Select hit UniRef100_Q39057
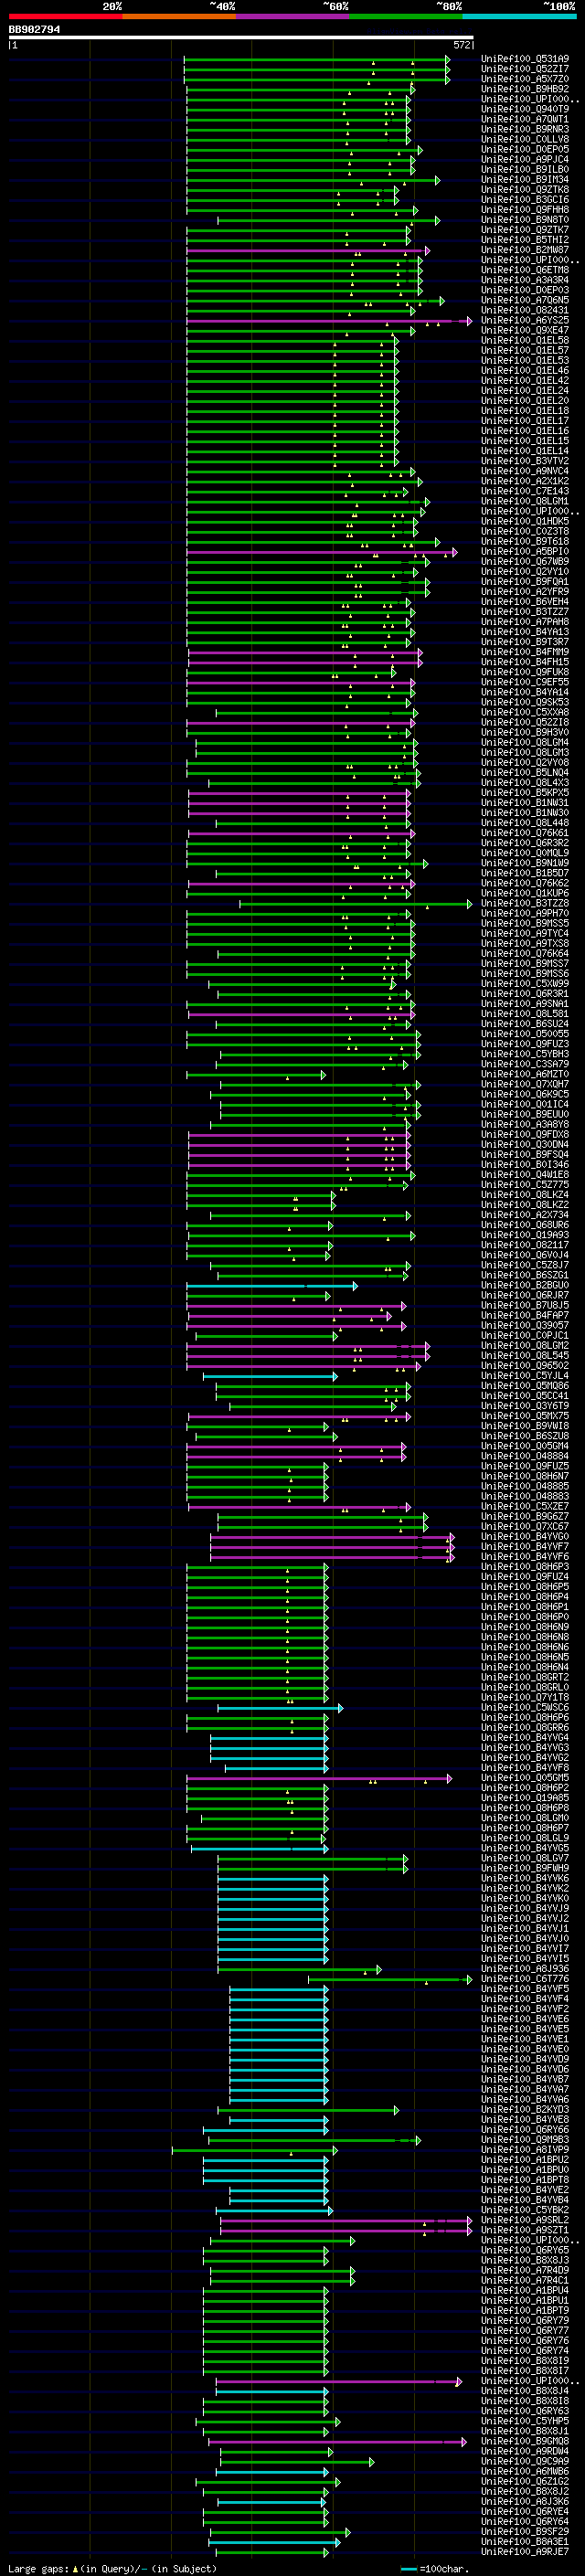The width and height of the screenshot is (585, 2576). tap(525, 1325)
